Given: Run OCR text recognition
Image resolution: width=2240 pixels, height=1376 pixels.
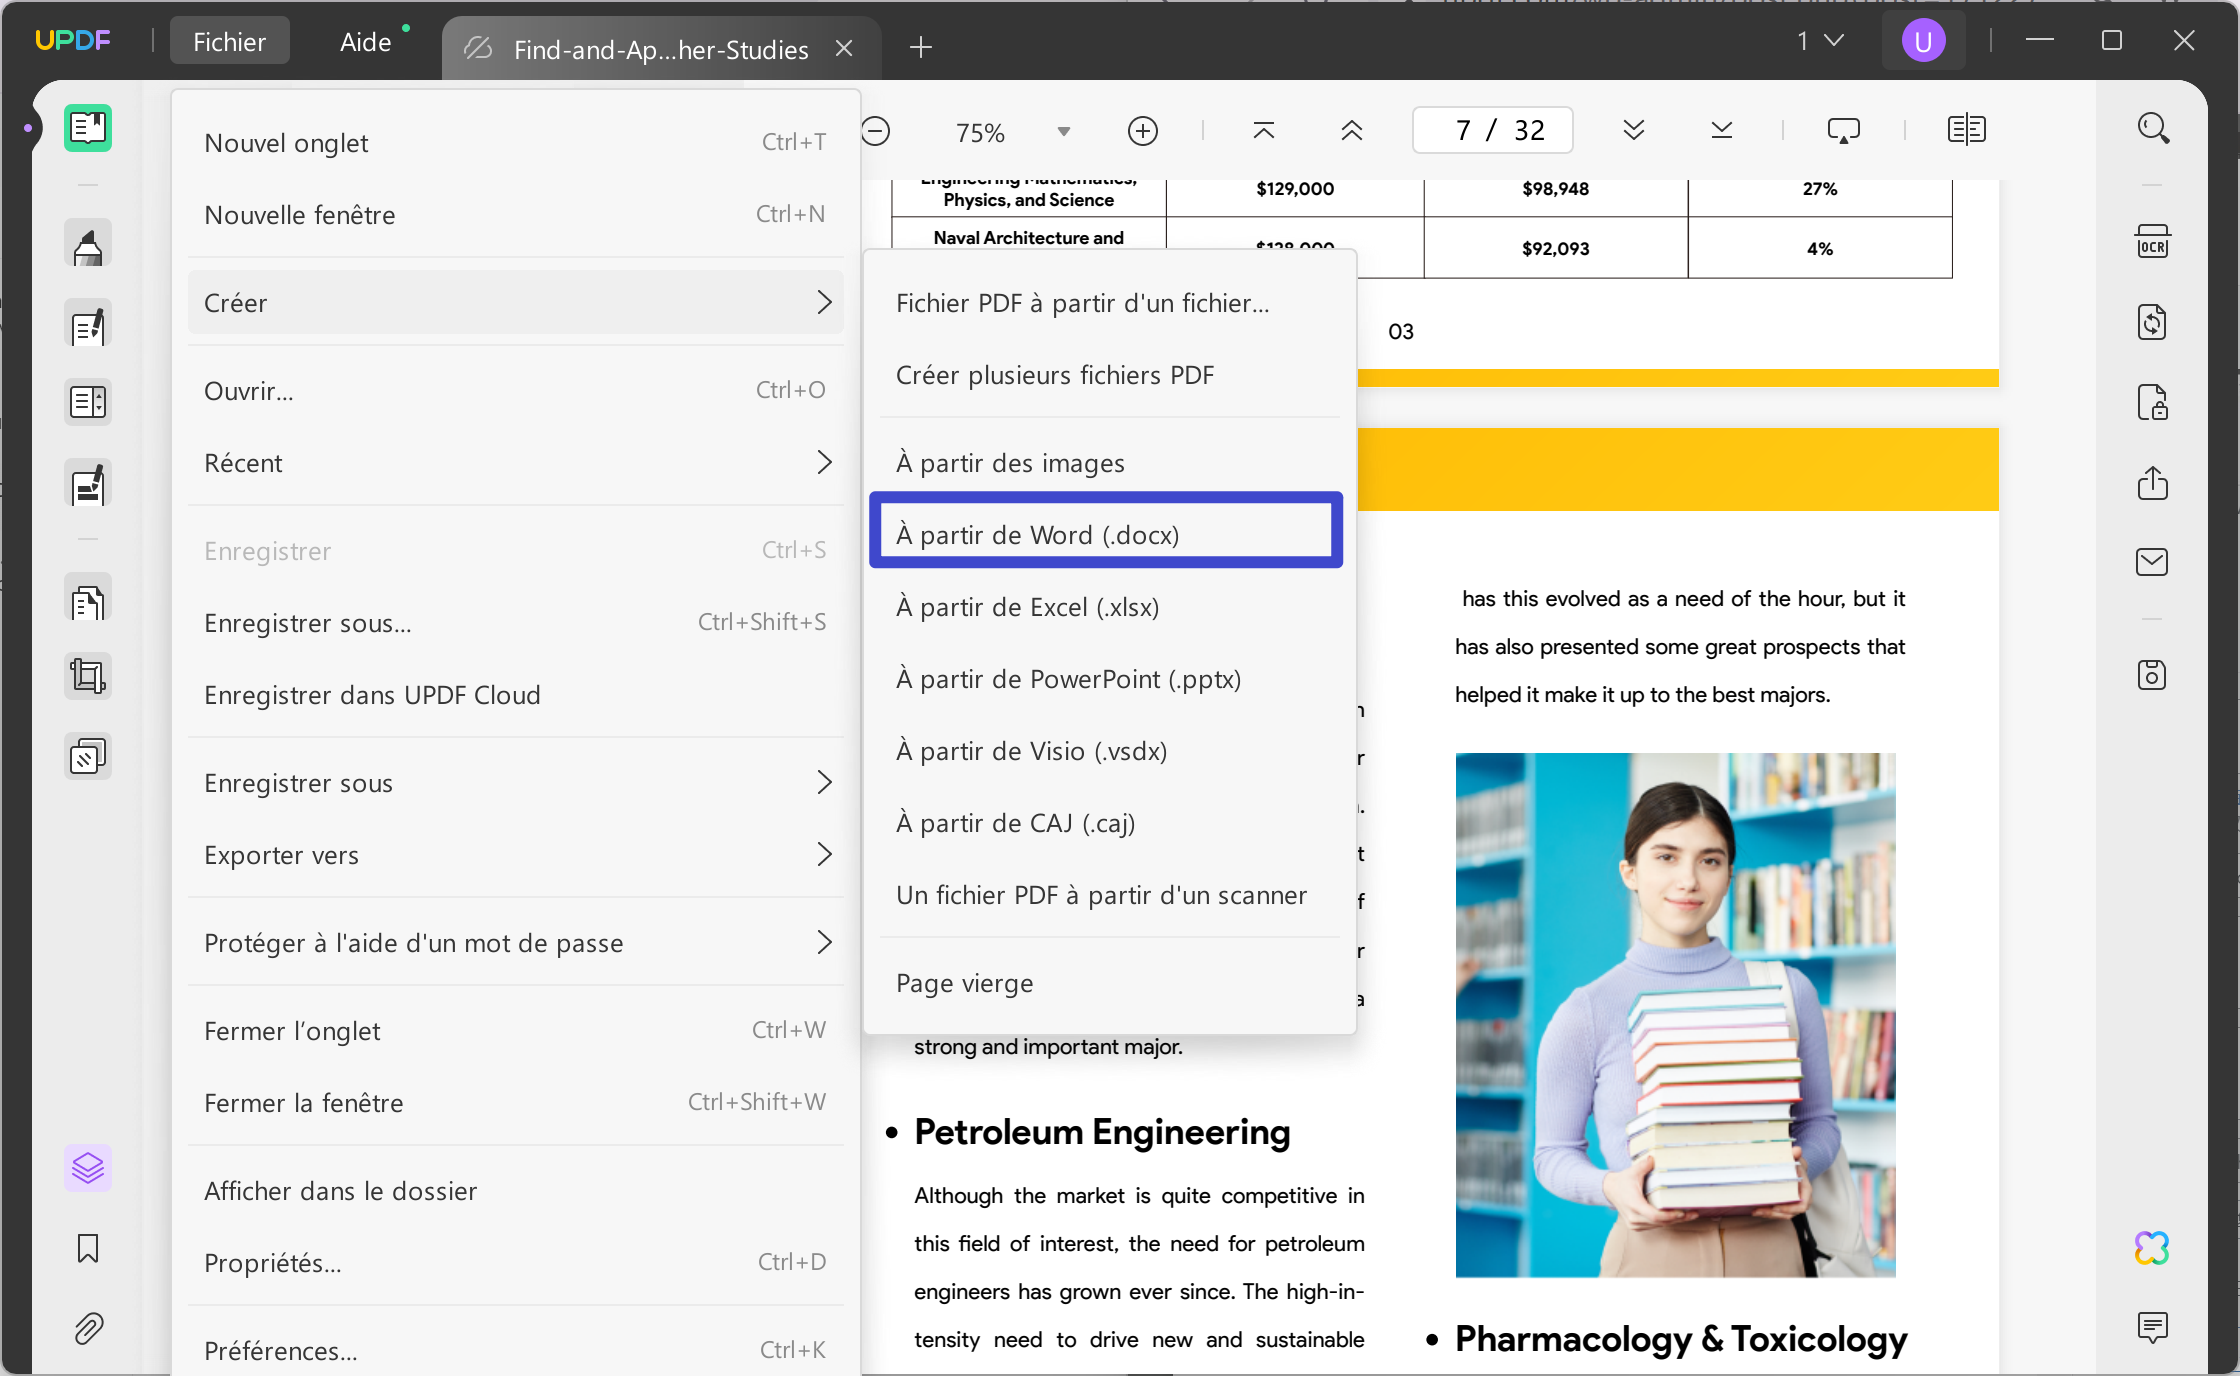Looking at the screenshot, I should click(2152, 242).
